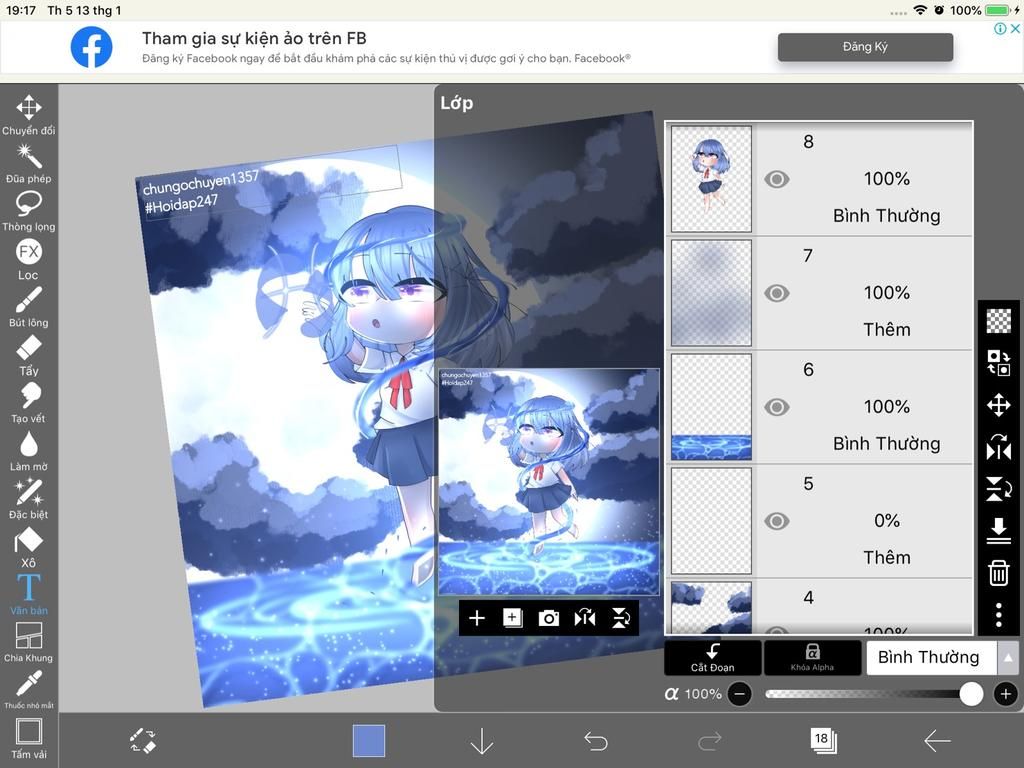Select the Tấm vải canvas tool

point(29,739)
